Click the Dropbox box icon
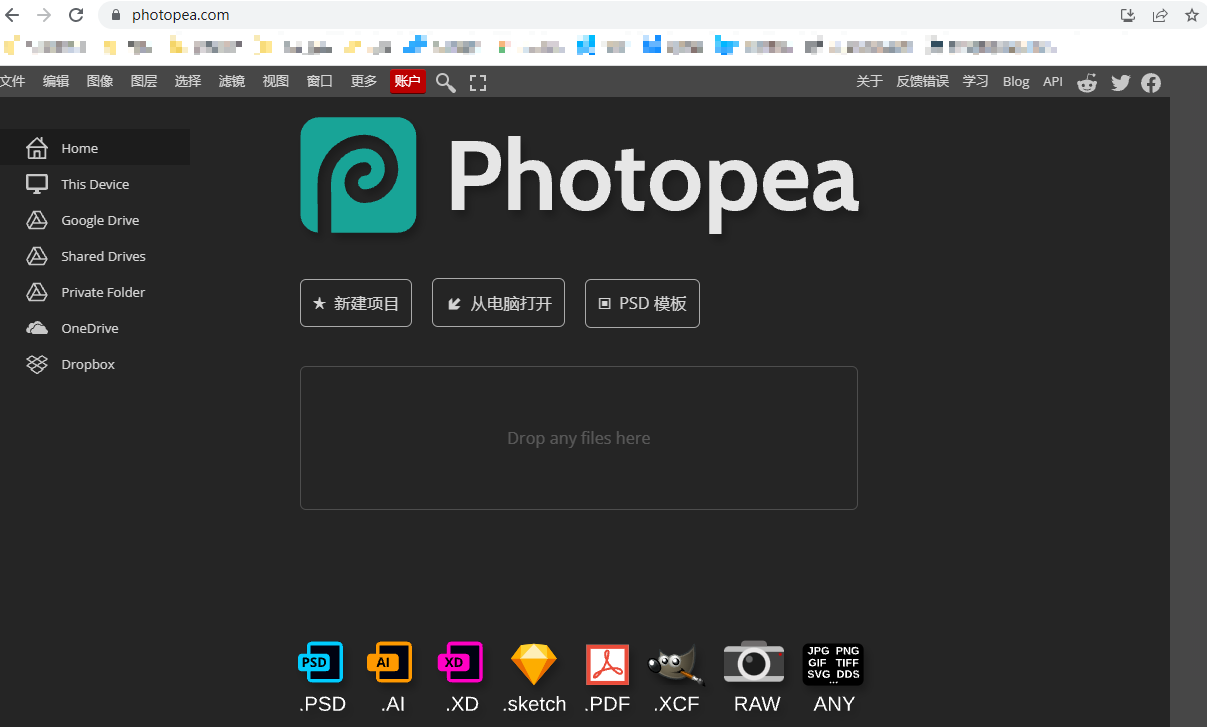The image size is (1207, 727). tap(37, 364)
